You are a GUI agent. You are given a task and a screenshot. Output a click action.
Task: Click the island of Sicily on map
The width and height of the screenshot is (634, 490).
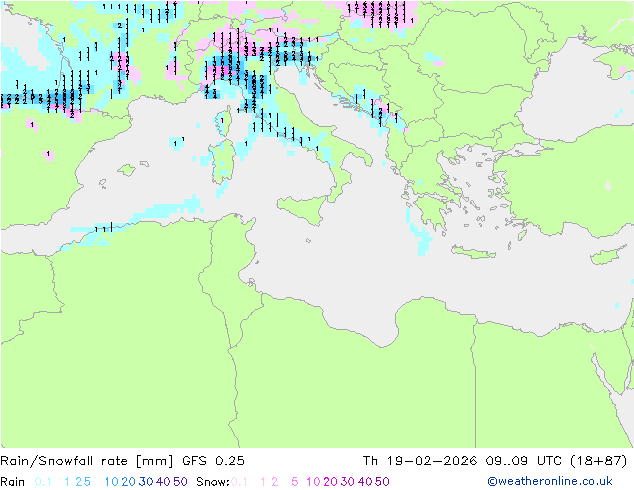coord(304,208)
